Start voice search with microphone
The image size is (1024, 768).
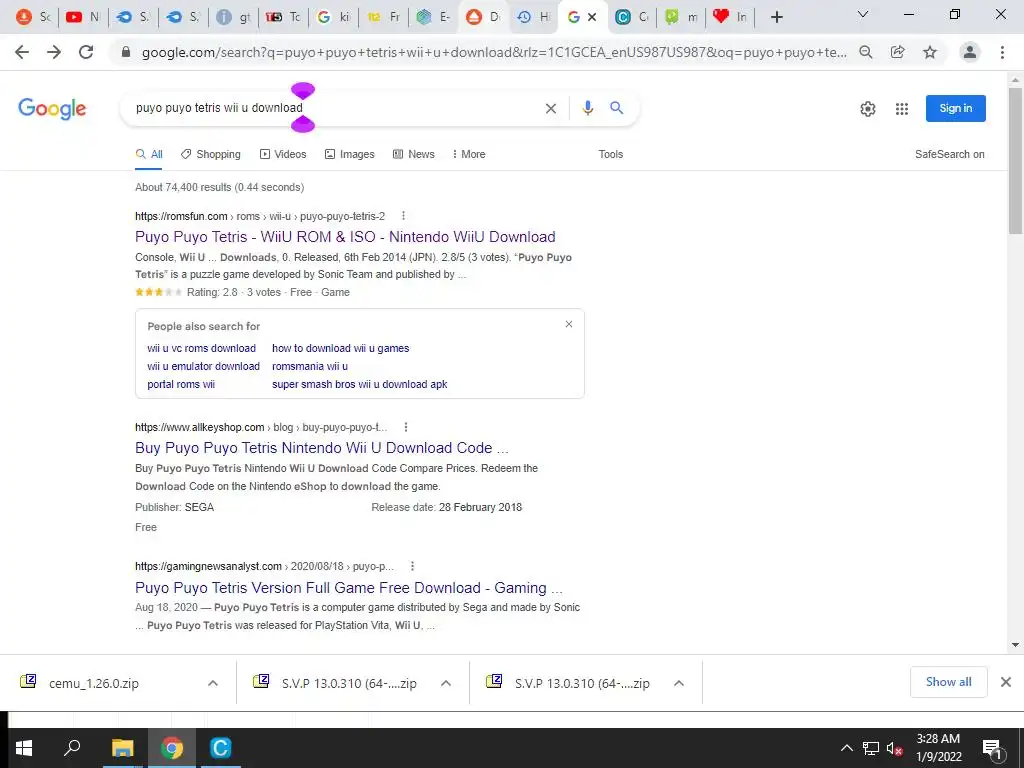[x=588, y=108]
